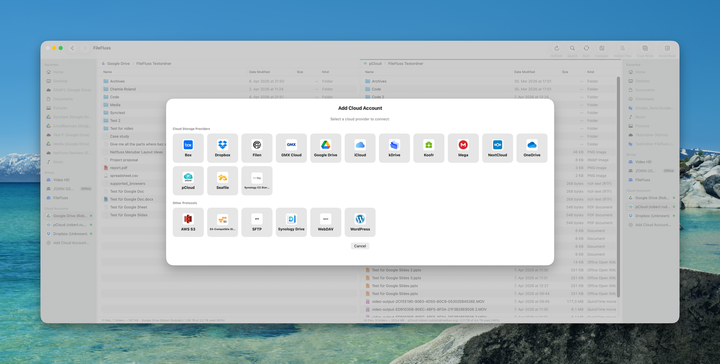
Task: Choose the Box cloud provider
Action: [x=188, y=148]
